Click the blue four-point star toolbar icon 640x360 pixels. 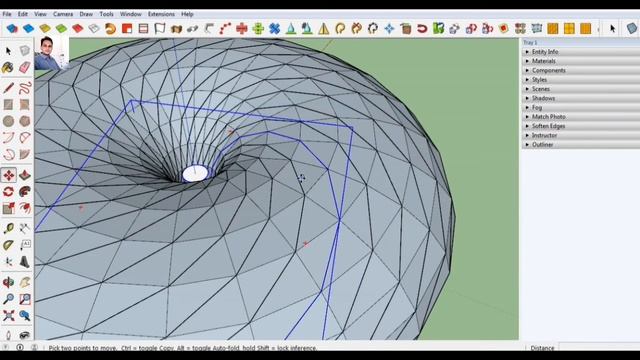(x=389, y=29)
